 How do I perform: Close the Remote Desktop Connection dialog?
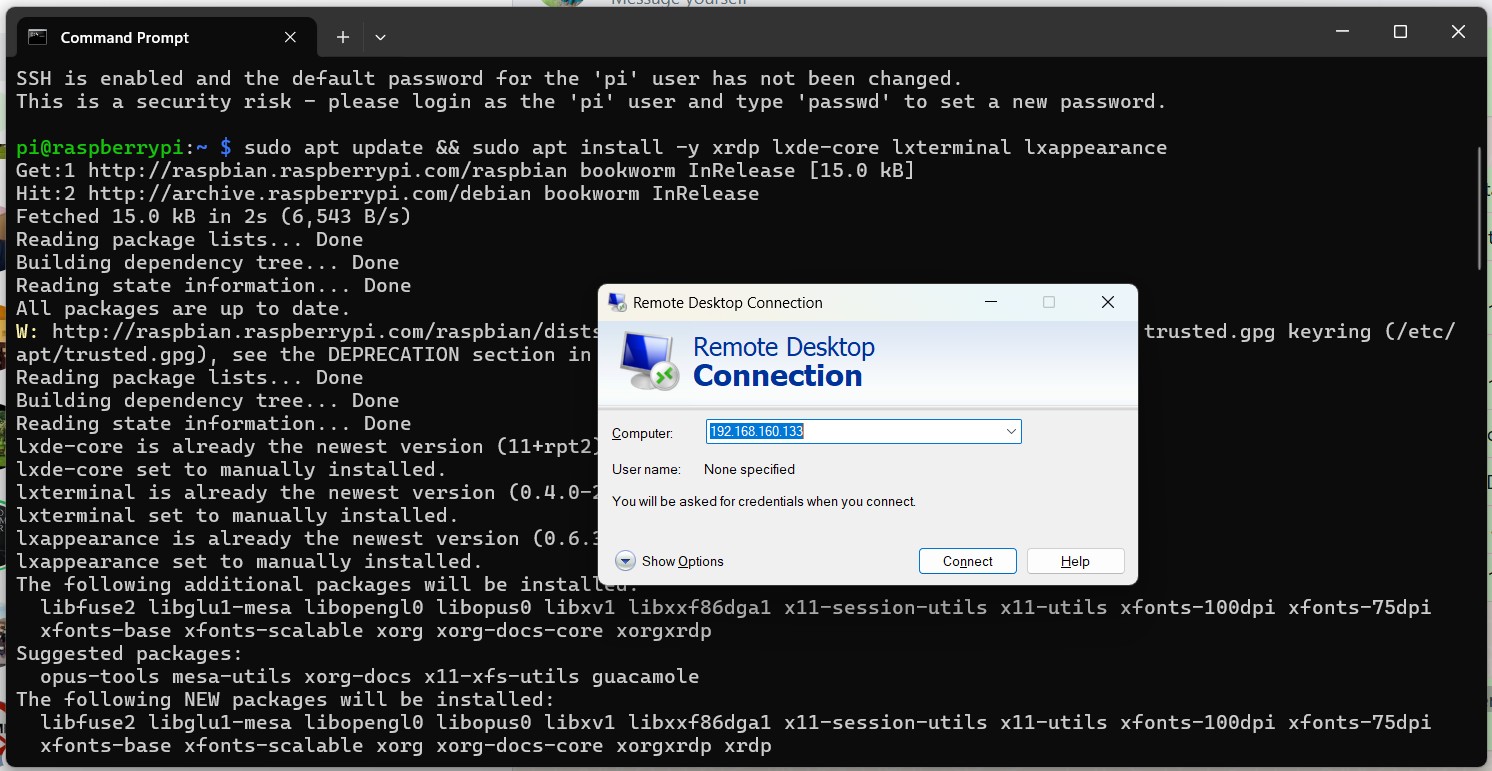pyautogui.click(x=1107, y=302)
